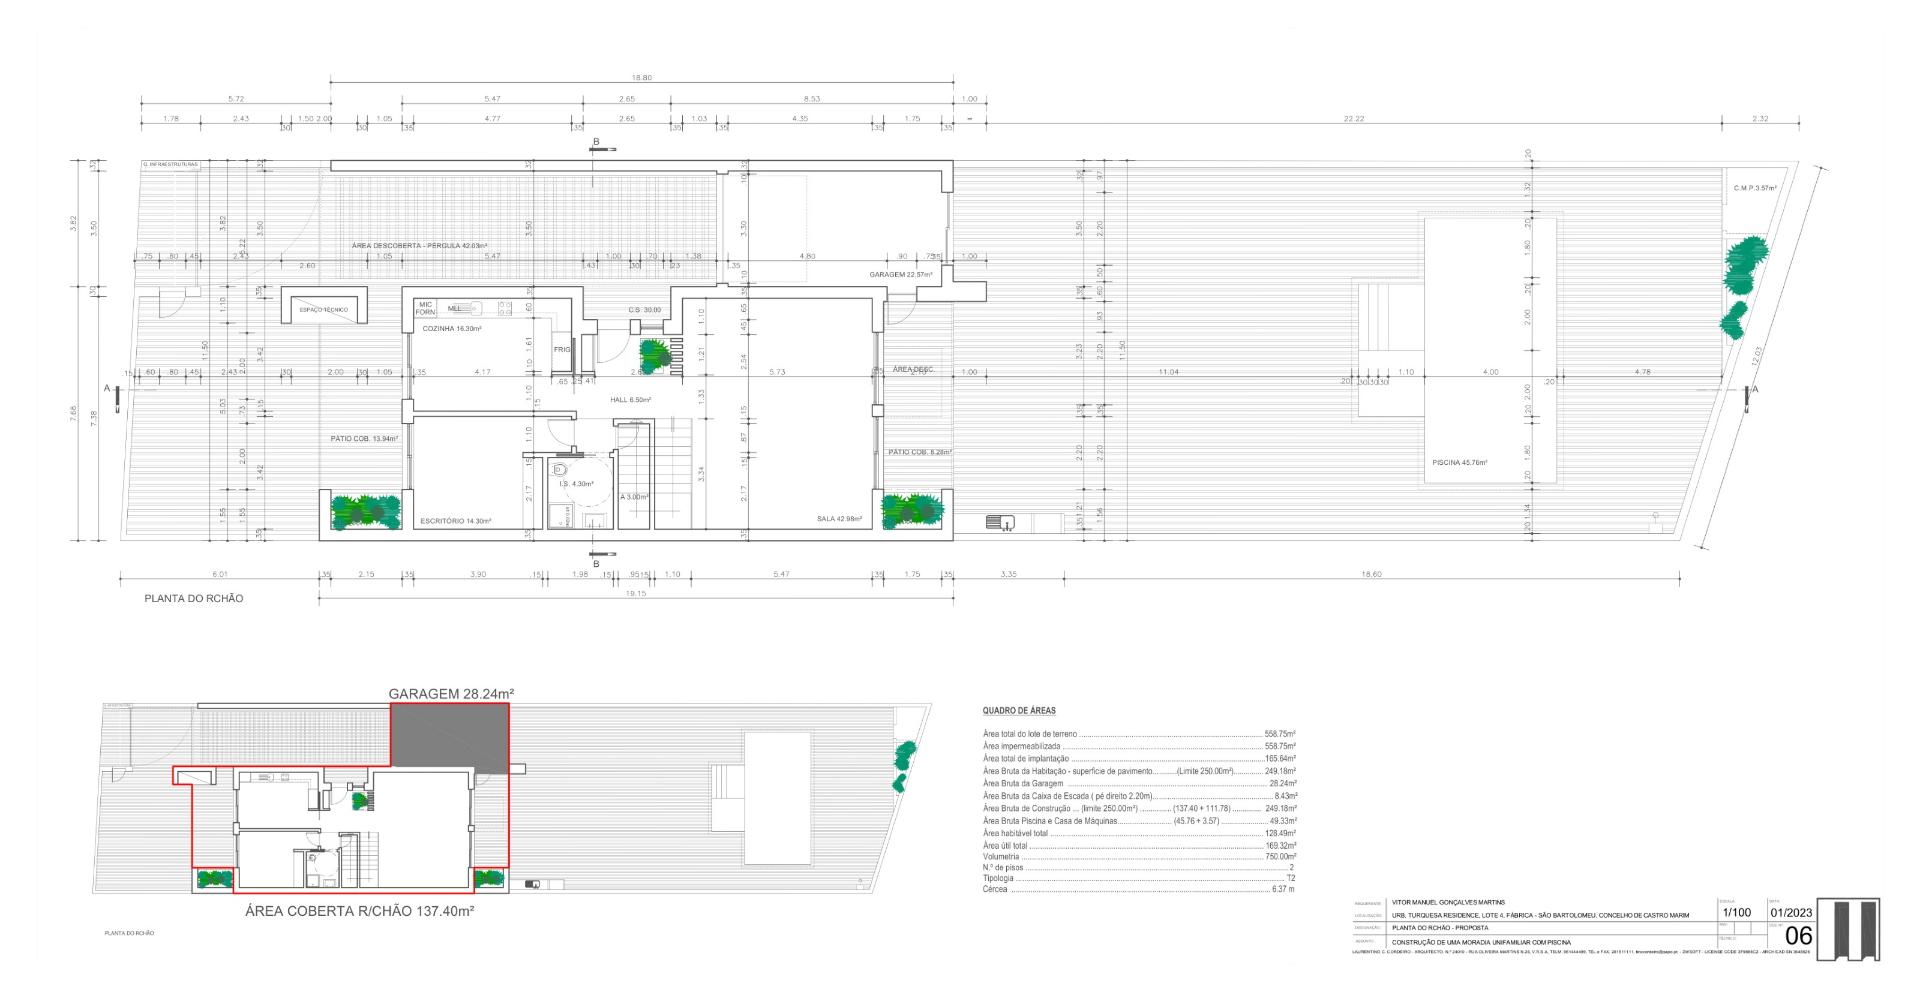Screen dimensions: 1920x992
Task: Click the PISCINA 45.76m² pool label
Action: pos(1459,463)
